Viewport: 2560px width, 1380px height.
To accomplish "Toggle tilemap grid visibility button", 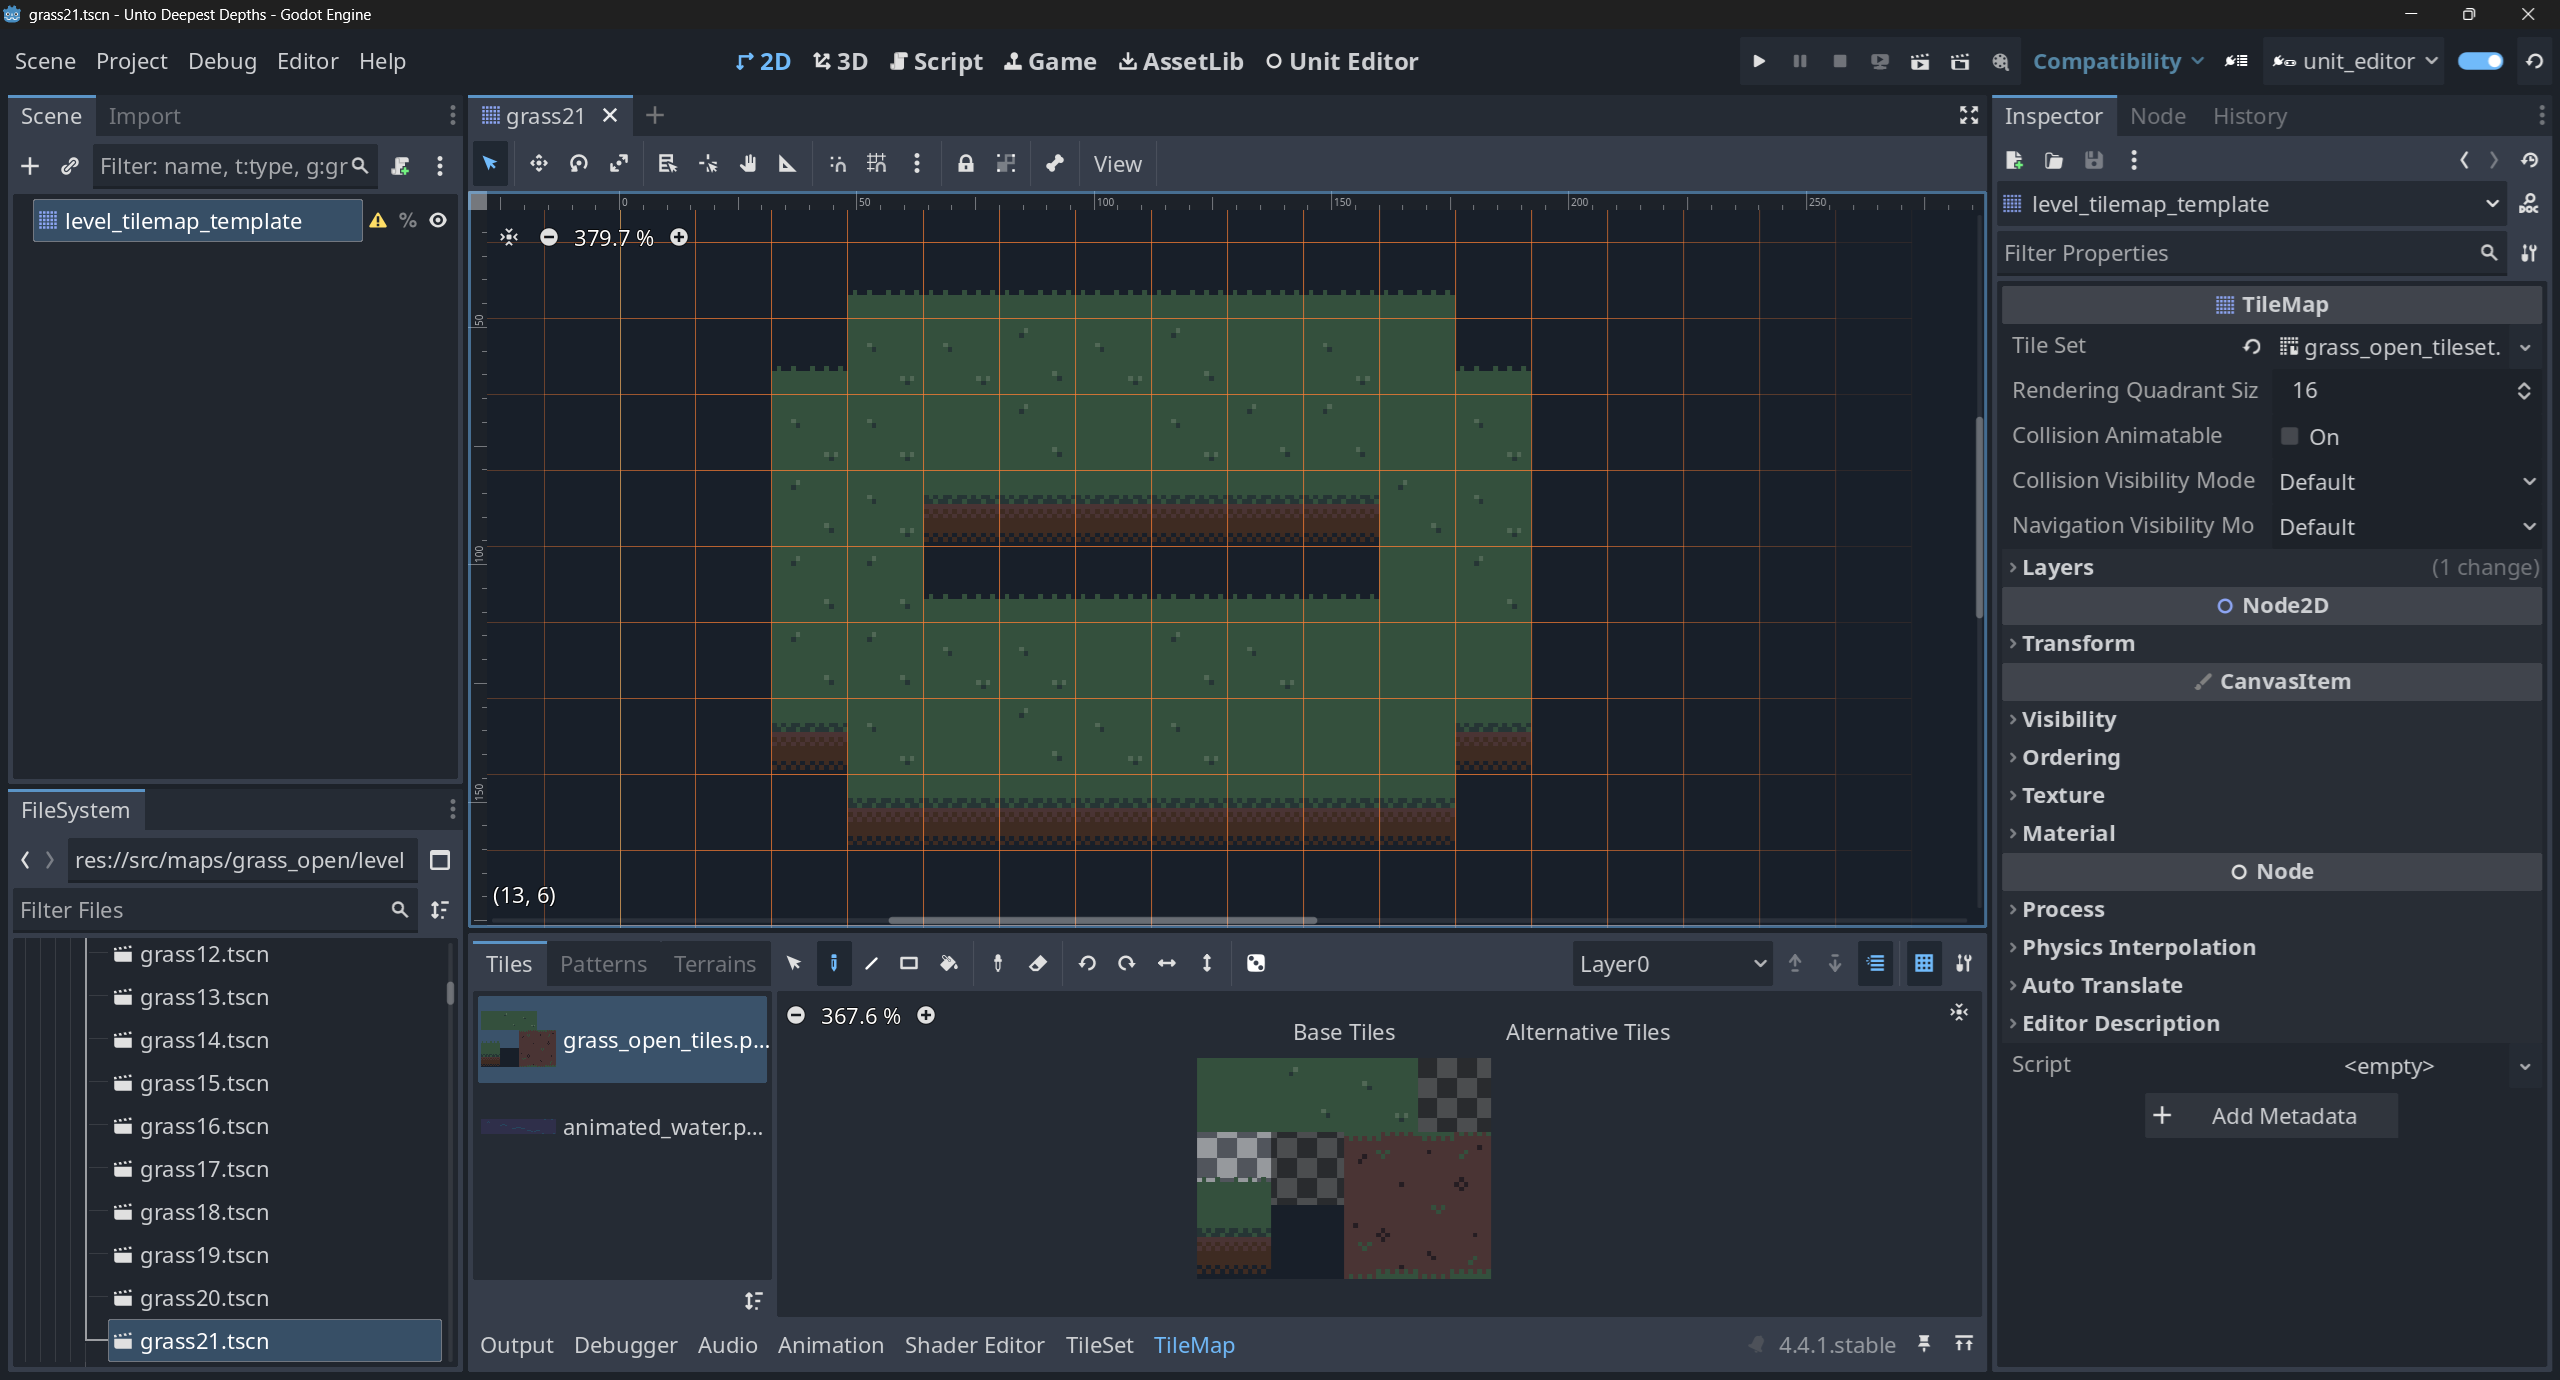I will (x=1923, y=963).
